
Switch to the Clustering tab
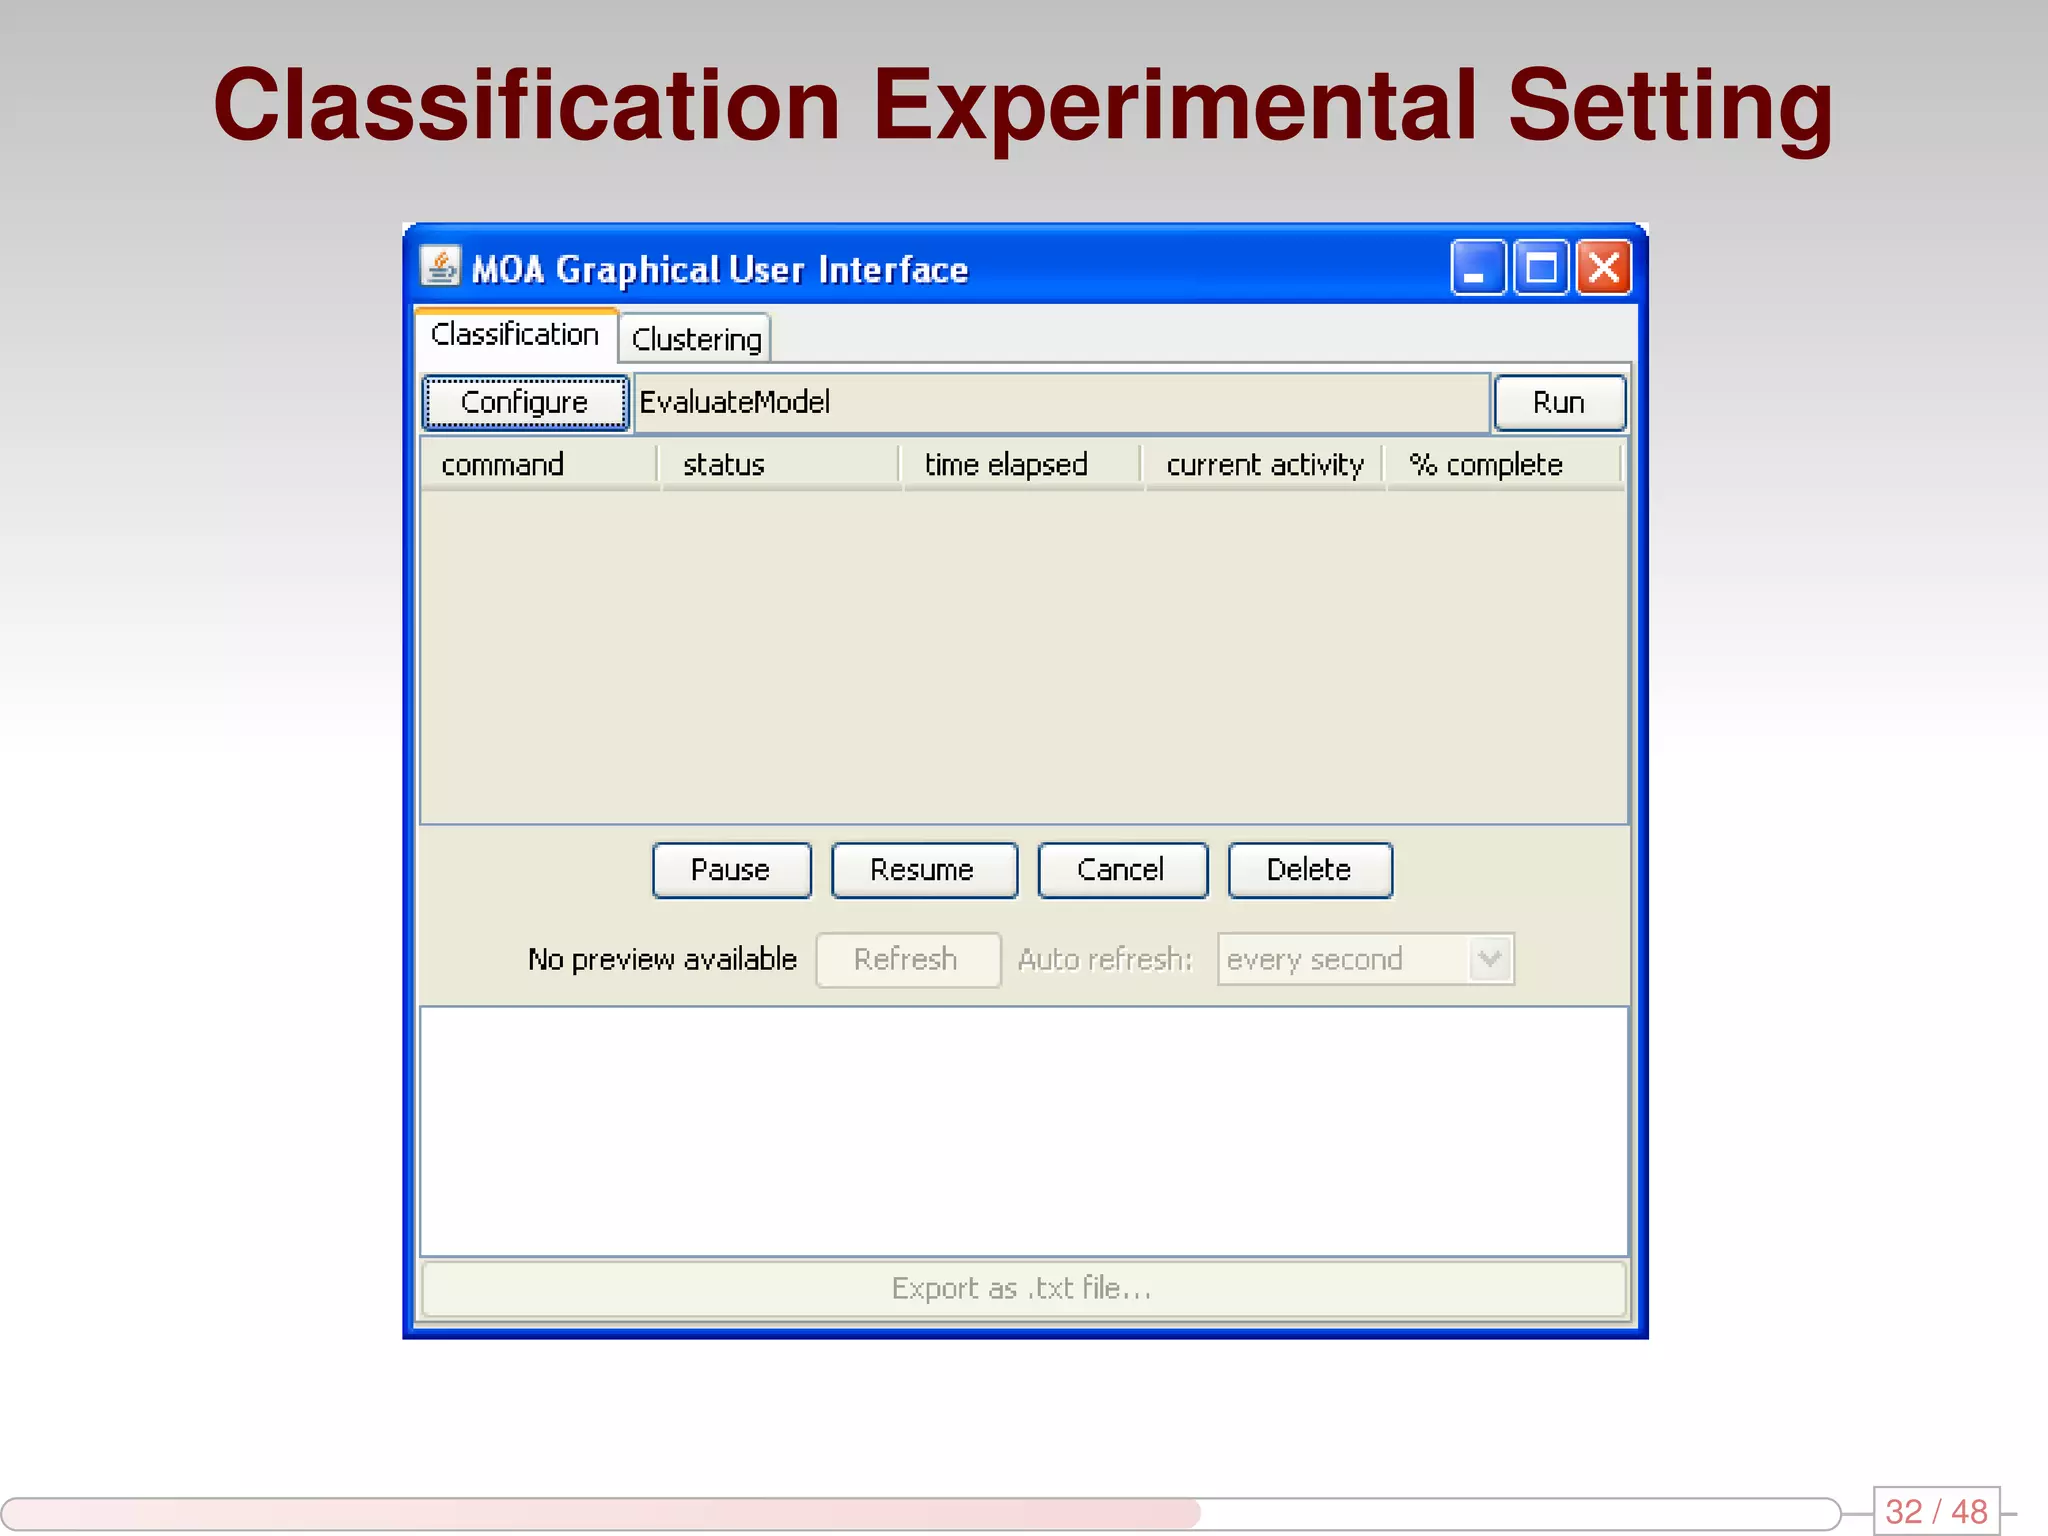(696, 339)
